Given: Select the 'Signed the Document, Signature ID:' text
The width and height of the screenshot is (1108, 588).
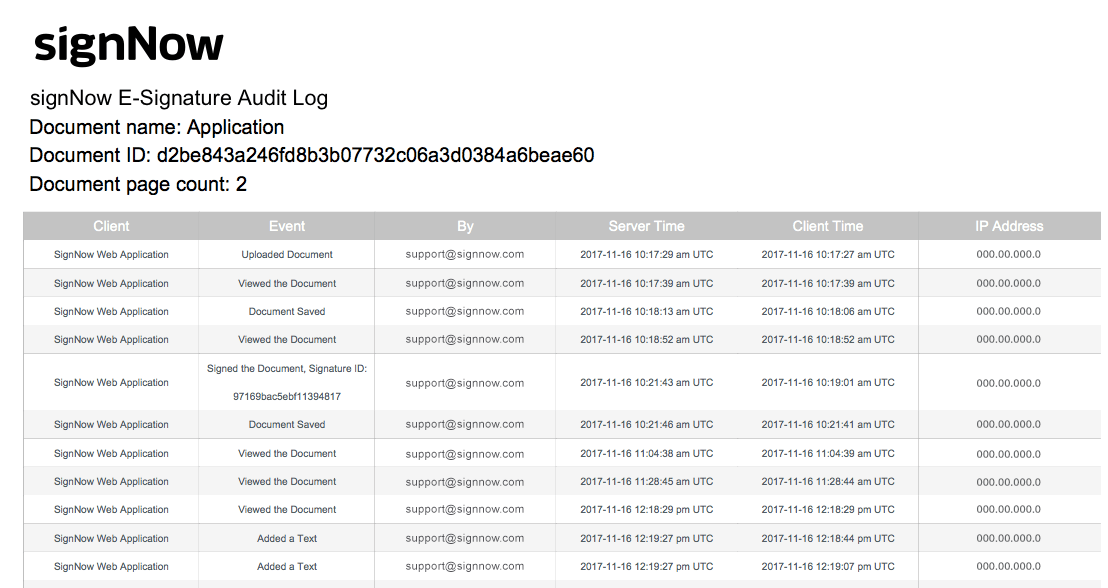Looking at the screenshot, I should point(287,368).
